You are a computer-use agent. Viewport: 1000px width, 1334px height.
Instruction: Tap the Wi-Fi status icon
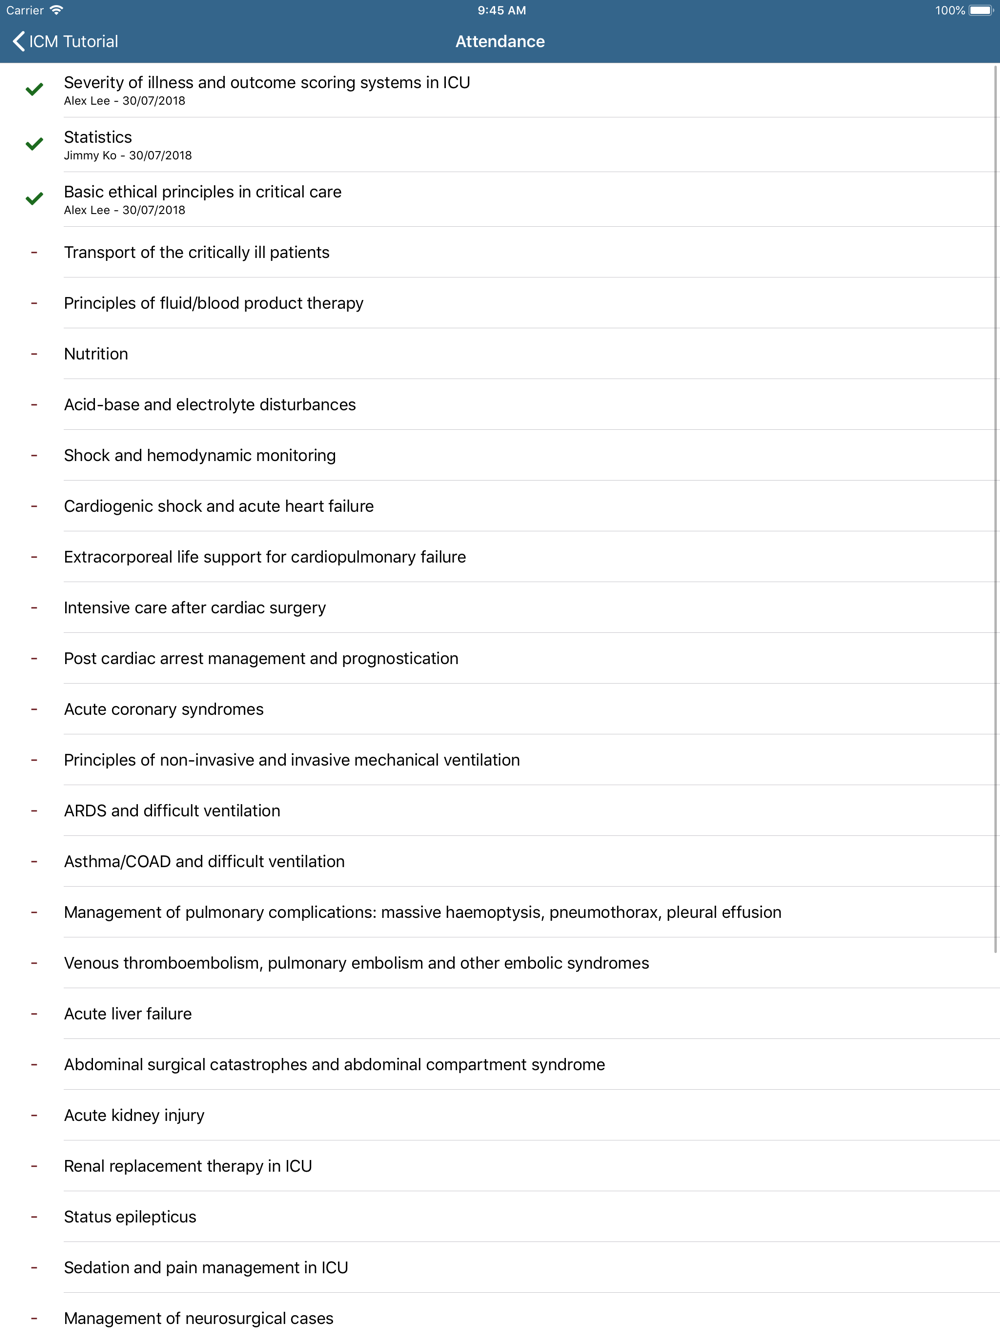click(x=57, y=10)
